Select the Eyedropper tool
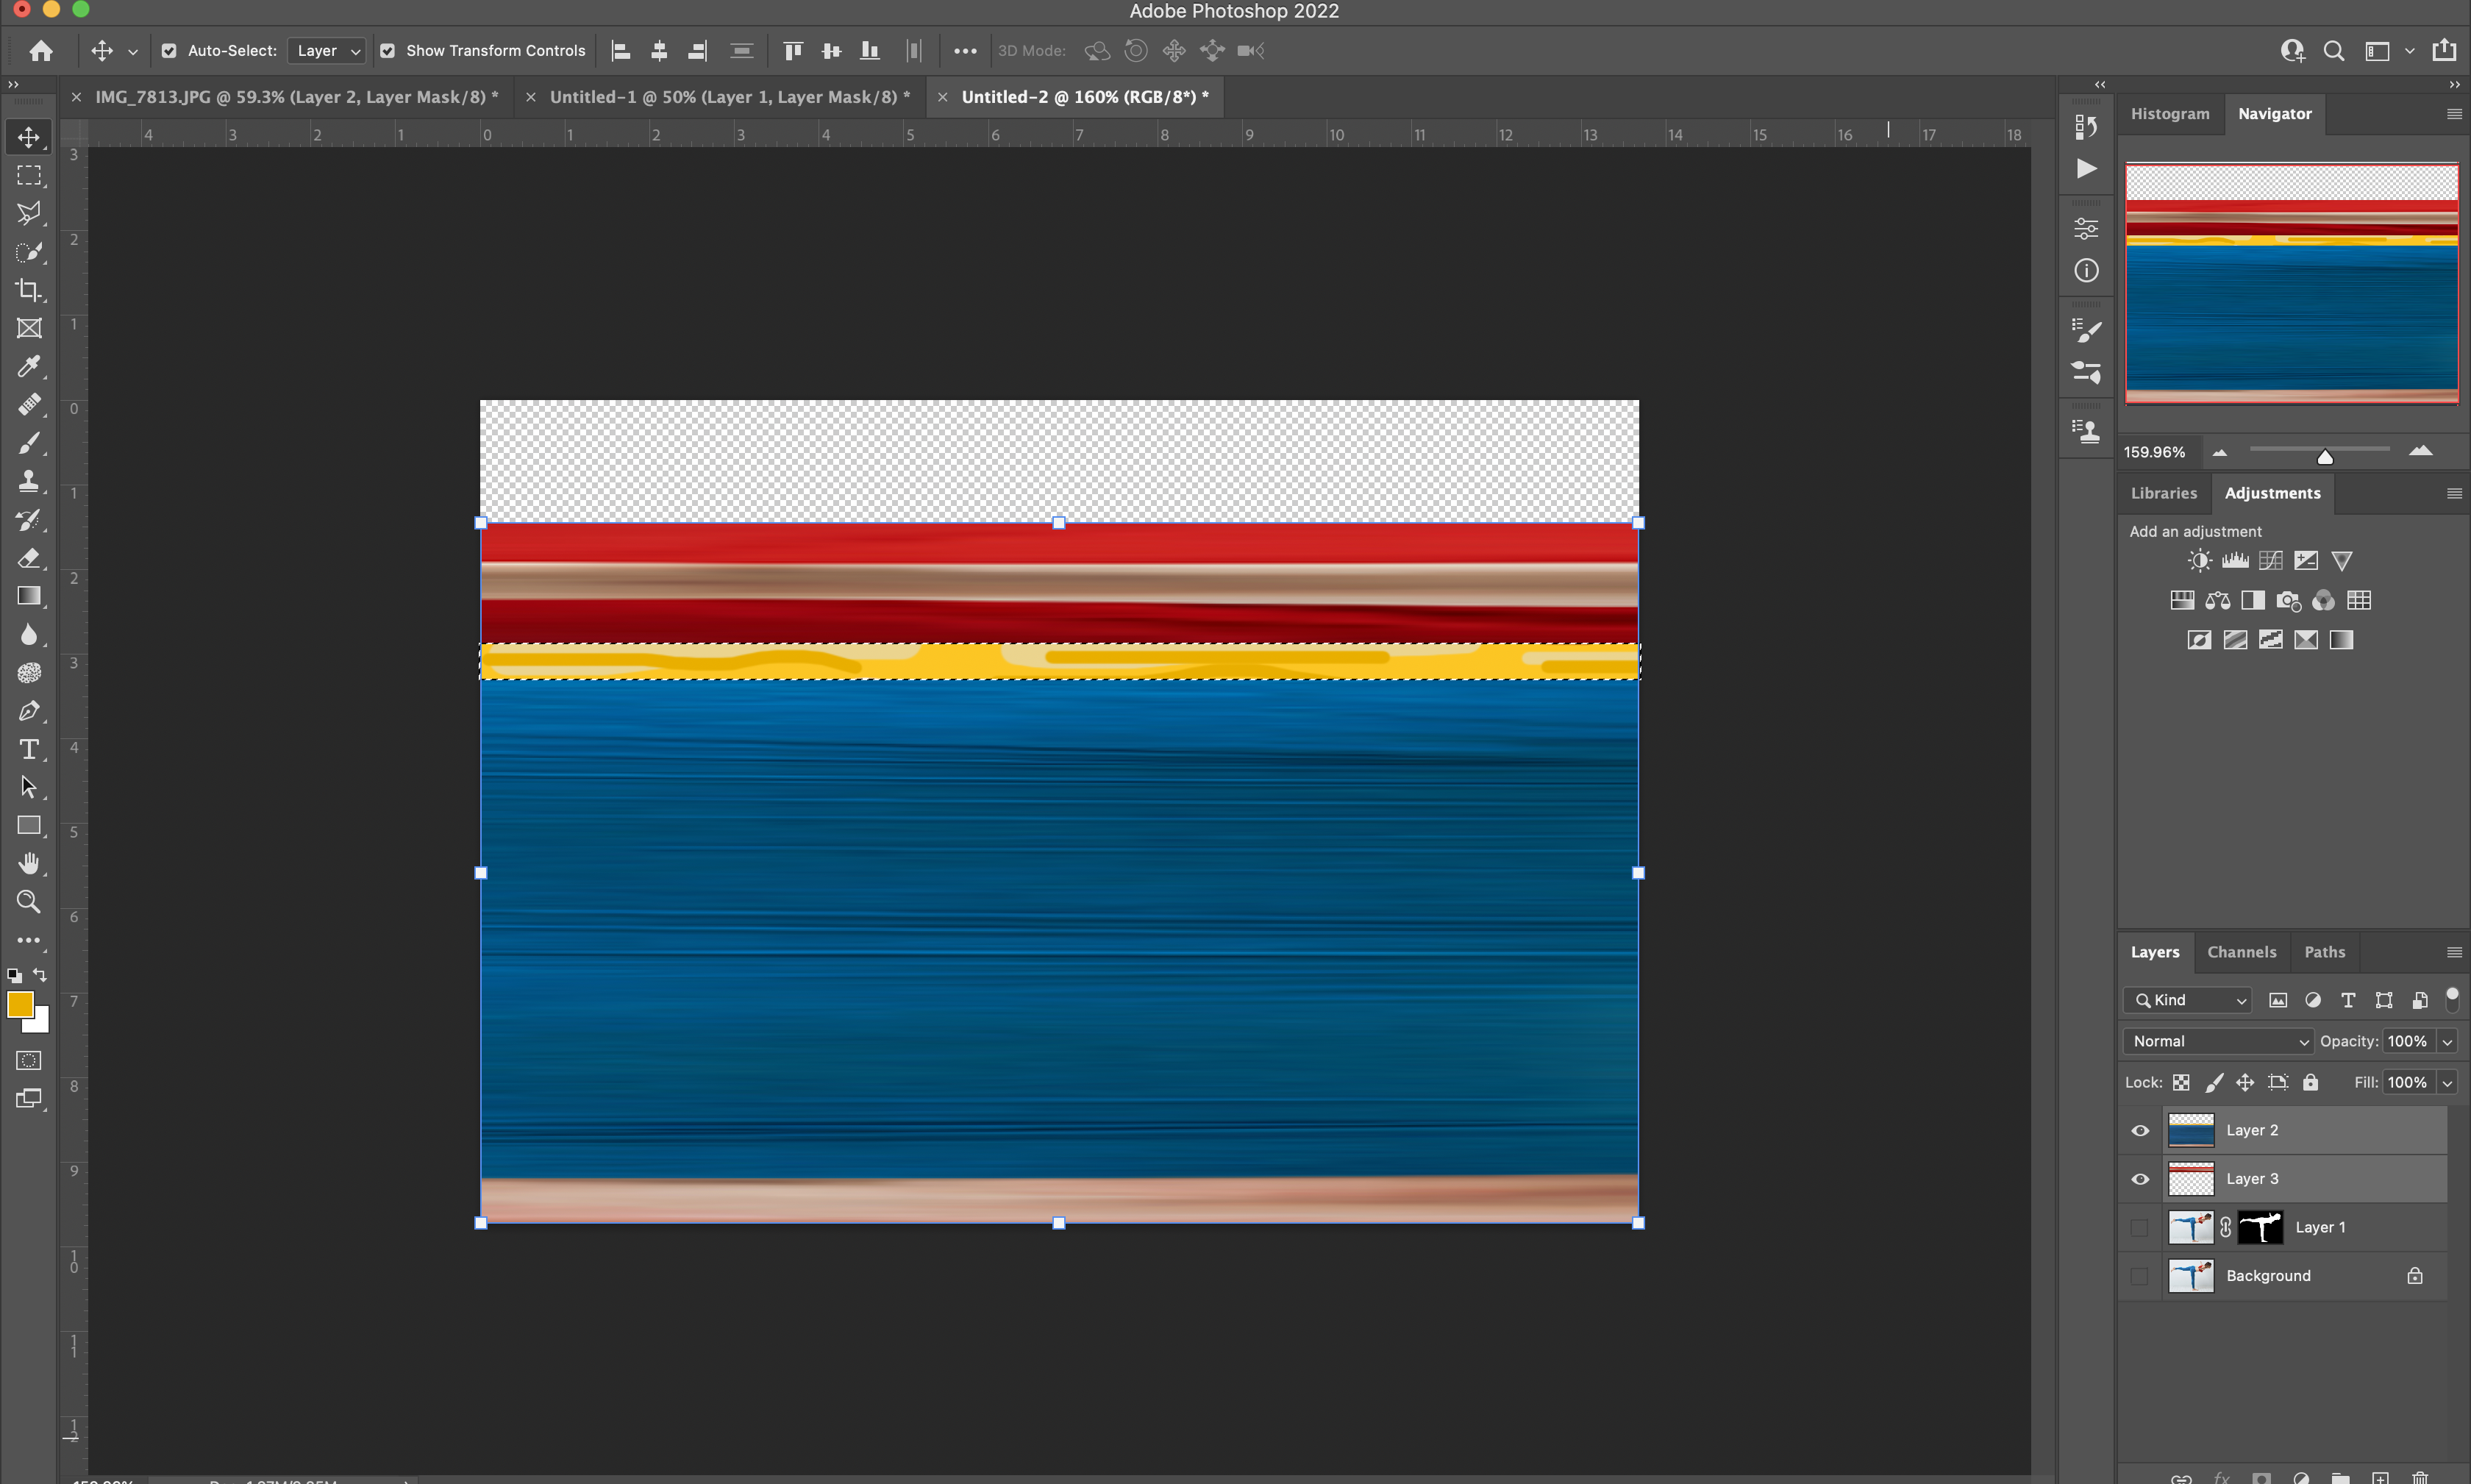The width and height of the screenshot is (2471, 1484). click(x=30, y=365)
